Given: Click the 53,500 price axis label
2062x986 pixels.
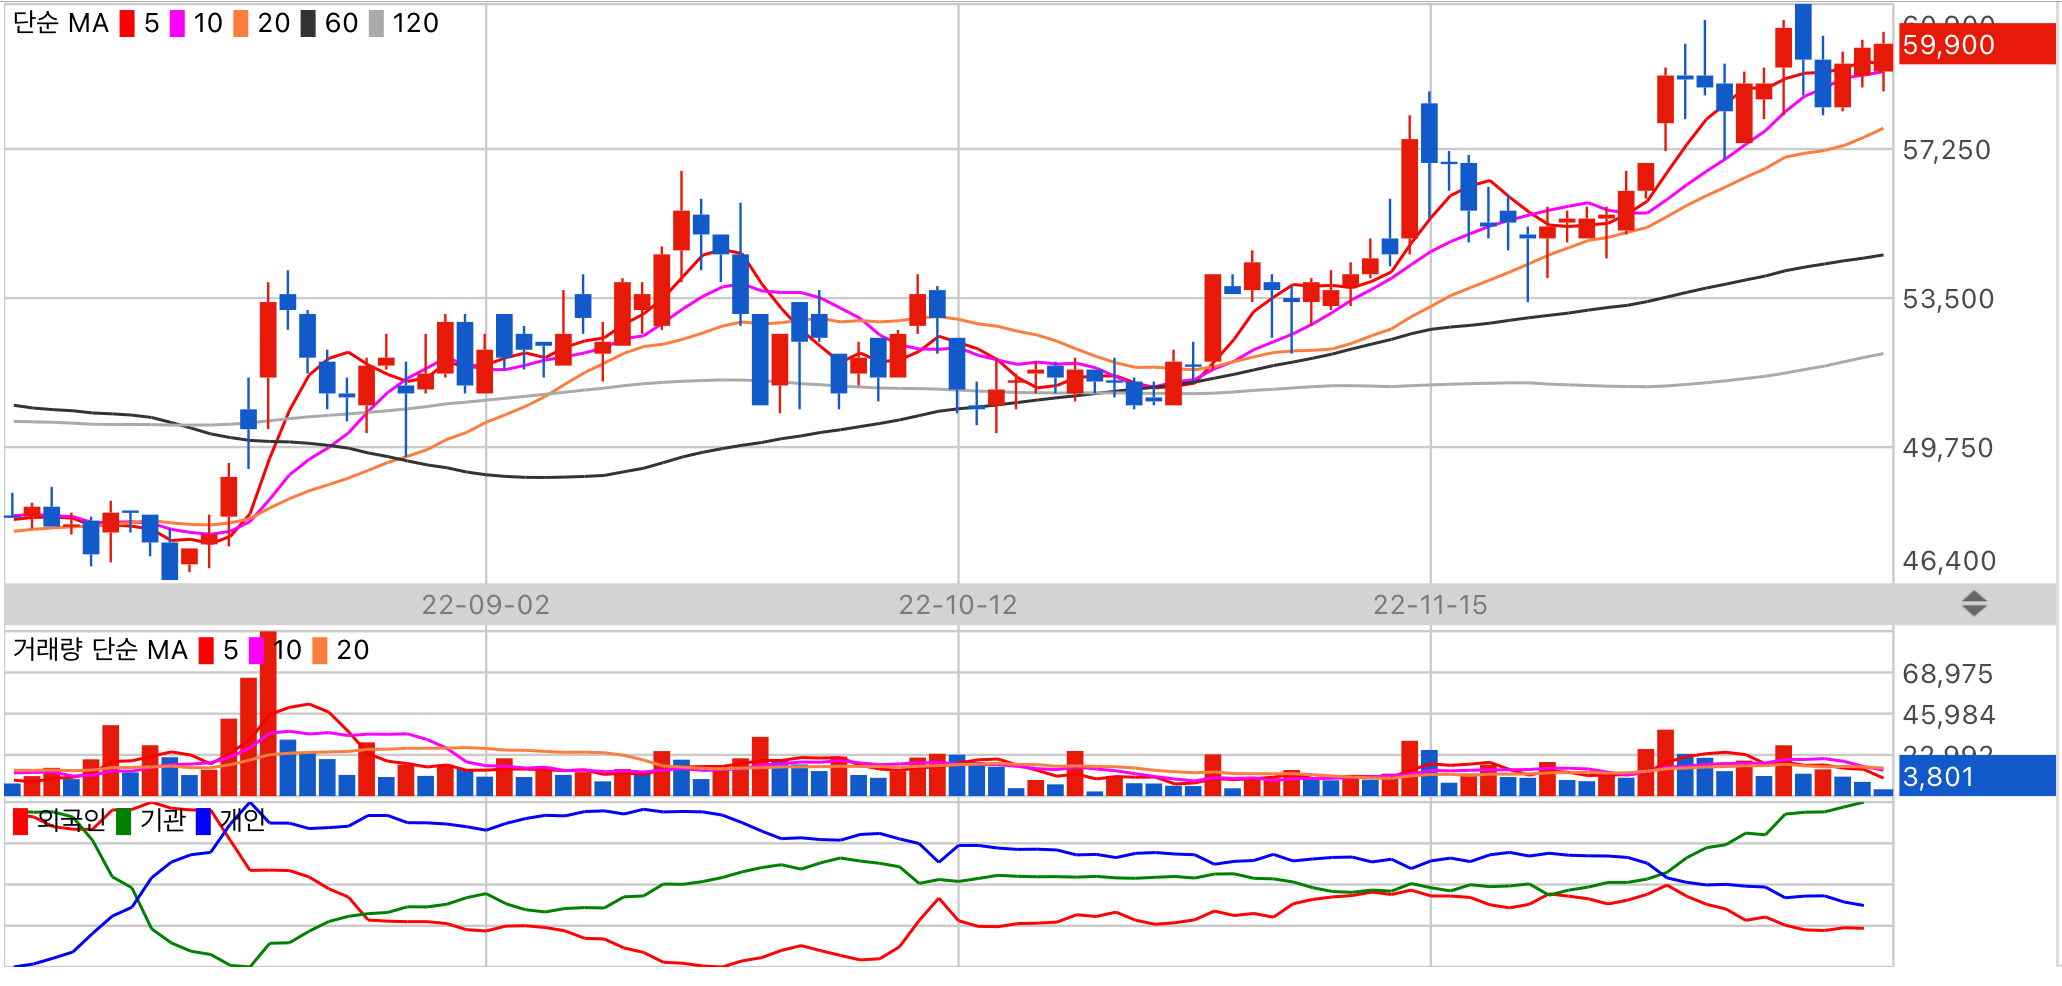Looking at the screenshot, I should [1947, 299].
